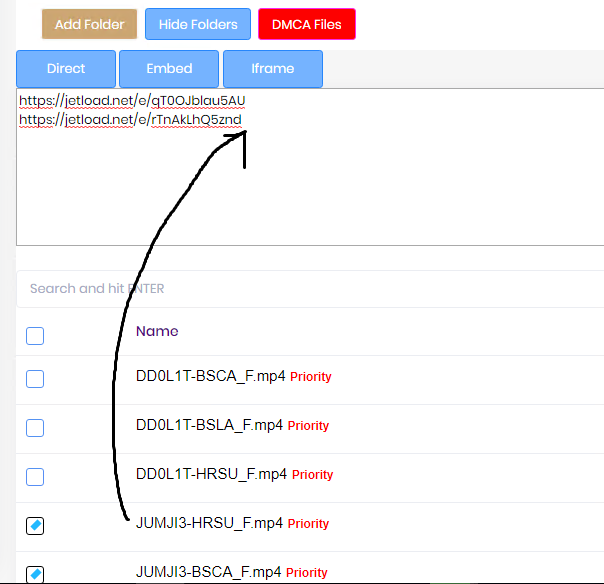Select the Iframe tab
Viewport: 604px width, 584px height.
pyautogui.click(x=272, y=69)
